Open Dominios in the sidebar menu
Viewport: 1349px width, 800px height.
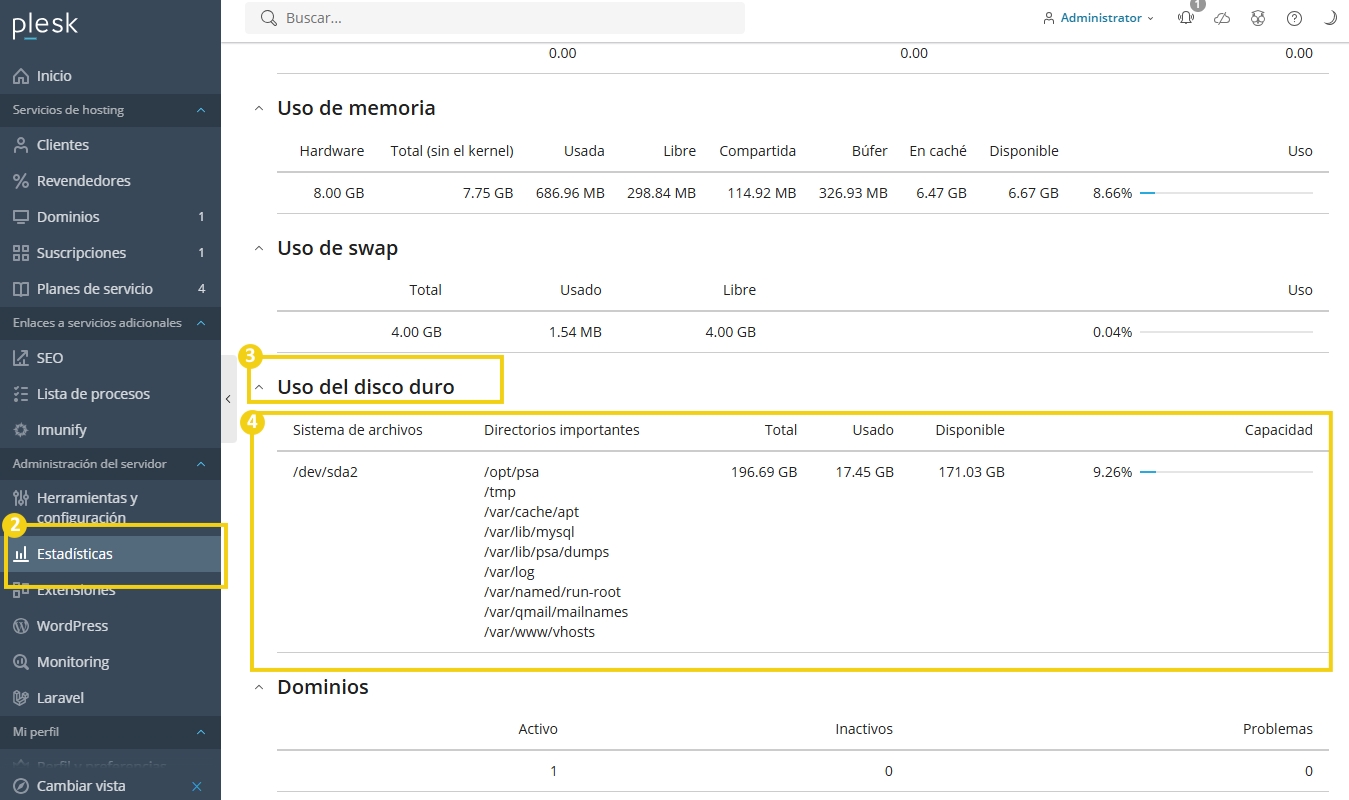pos(68,217)
